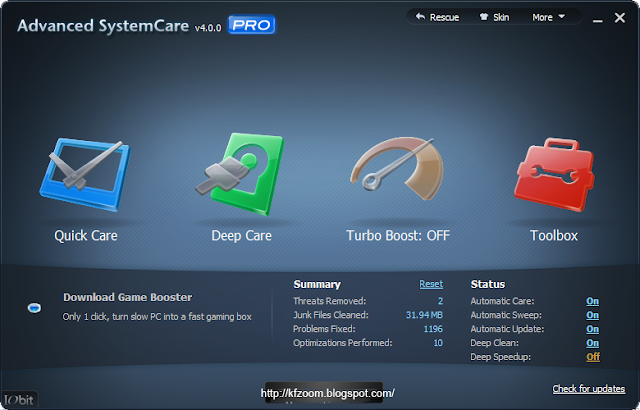Open Rescue from the top bar
The height and width of the screenshot is (410, 640).
(x=437, y=17)
